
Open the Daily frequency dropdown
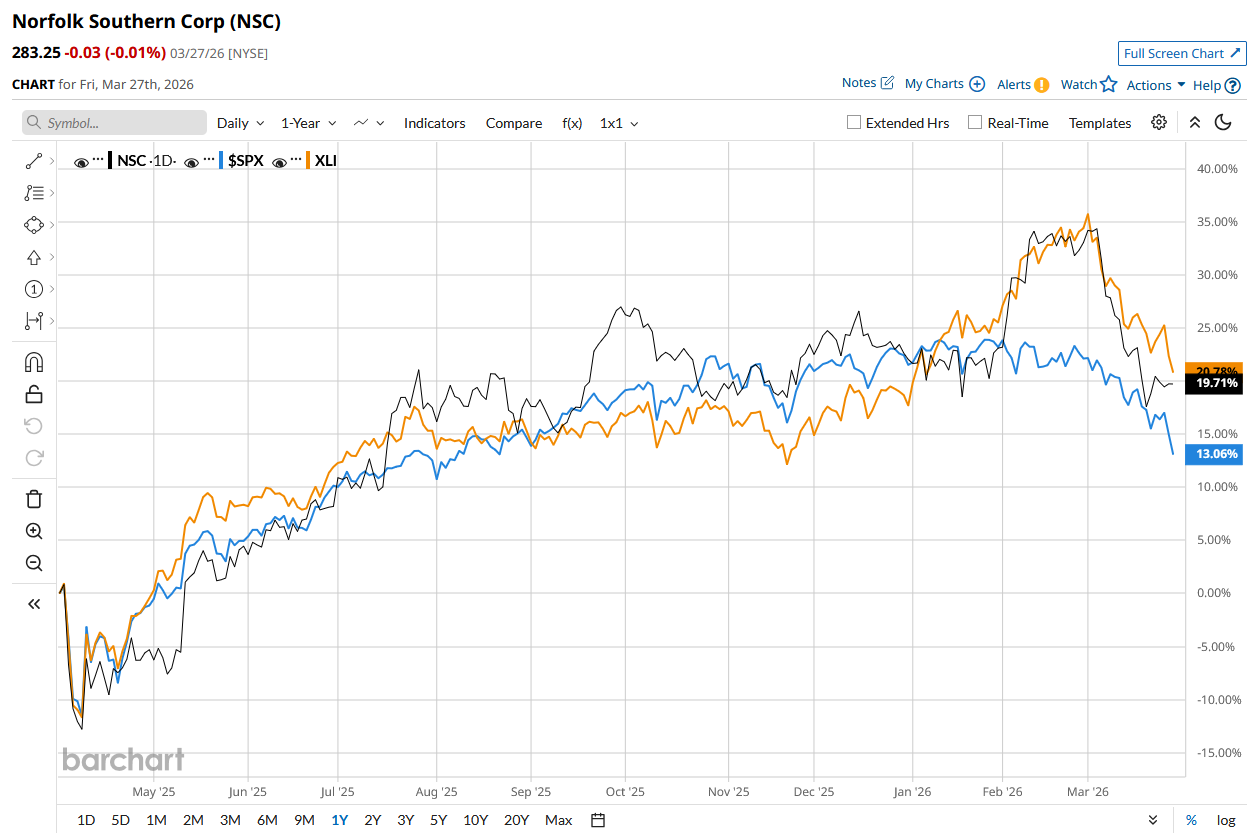tap(241, 123)
